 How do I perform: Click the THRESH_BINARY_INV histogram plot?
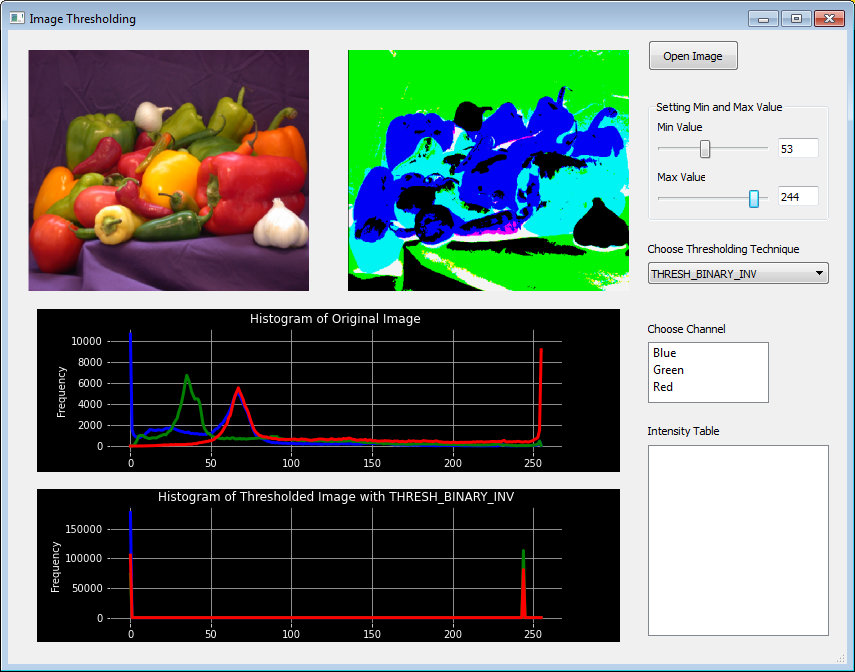[x=328, y=565]
